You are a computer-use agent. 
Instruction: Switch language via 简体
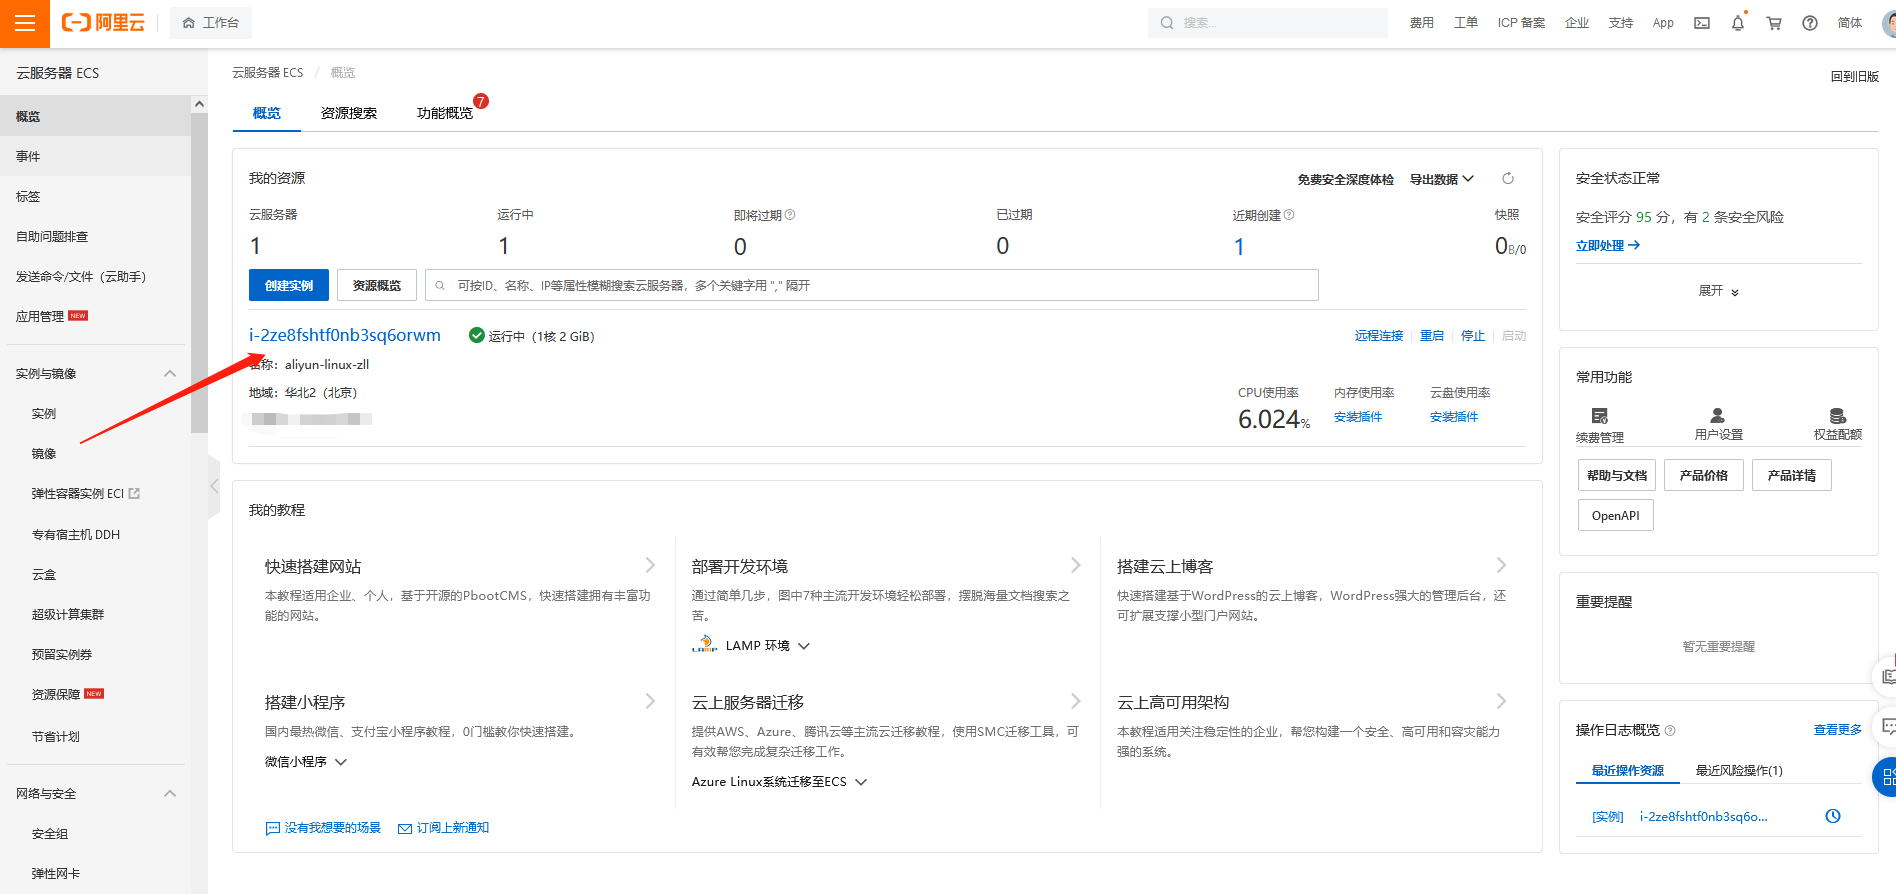pyautogui.click(x=1850, y=23)
